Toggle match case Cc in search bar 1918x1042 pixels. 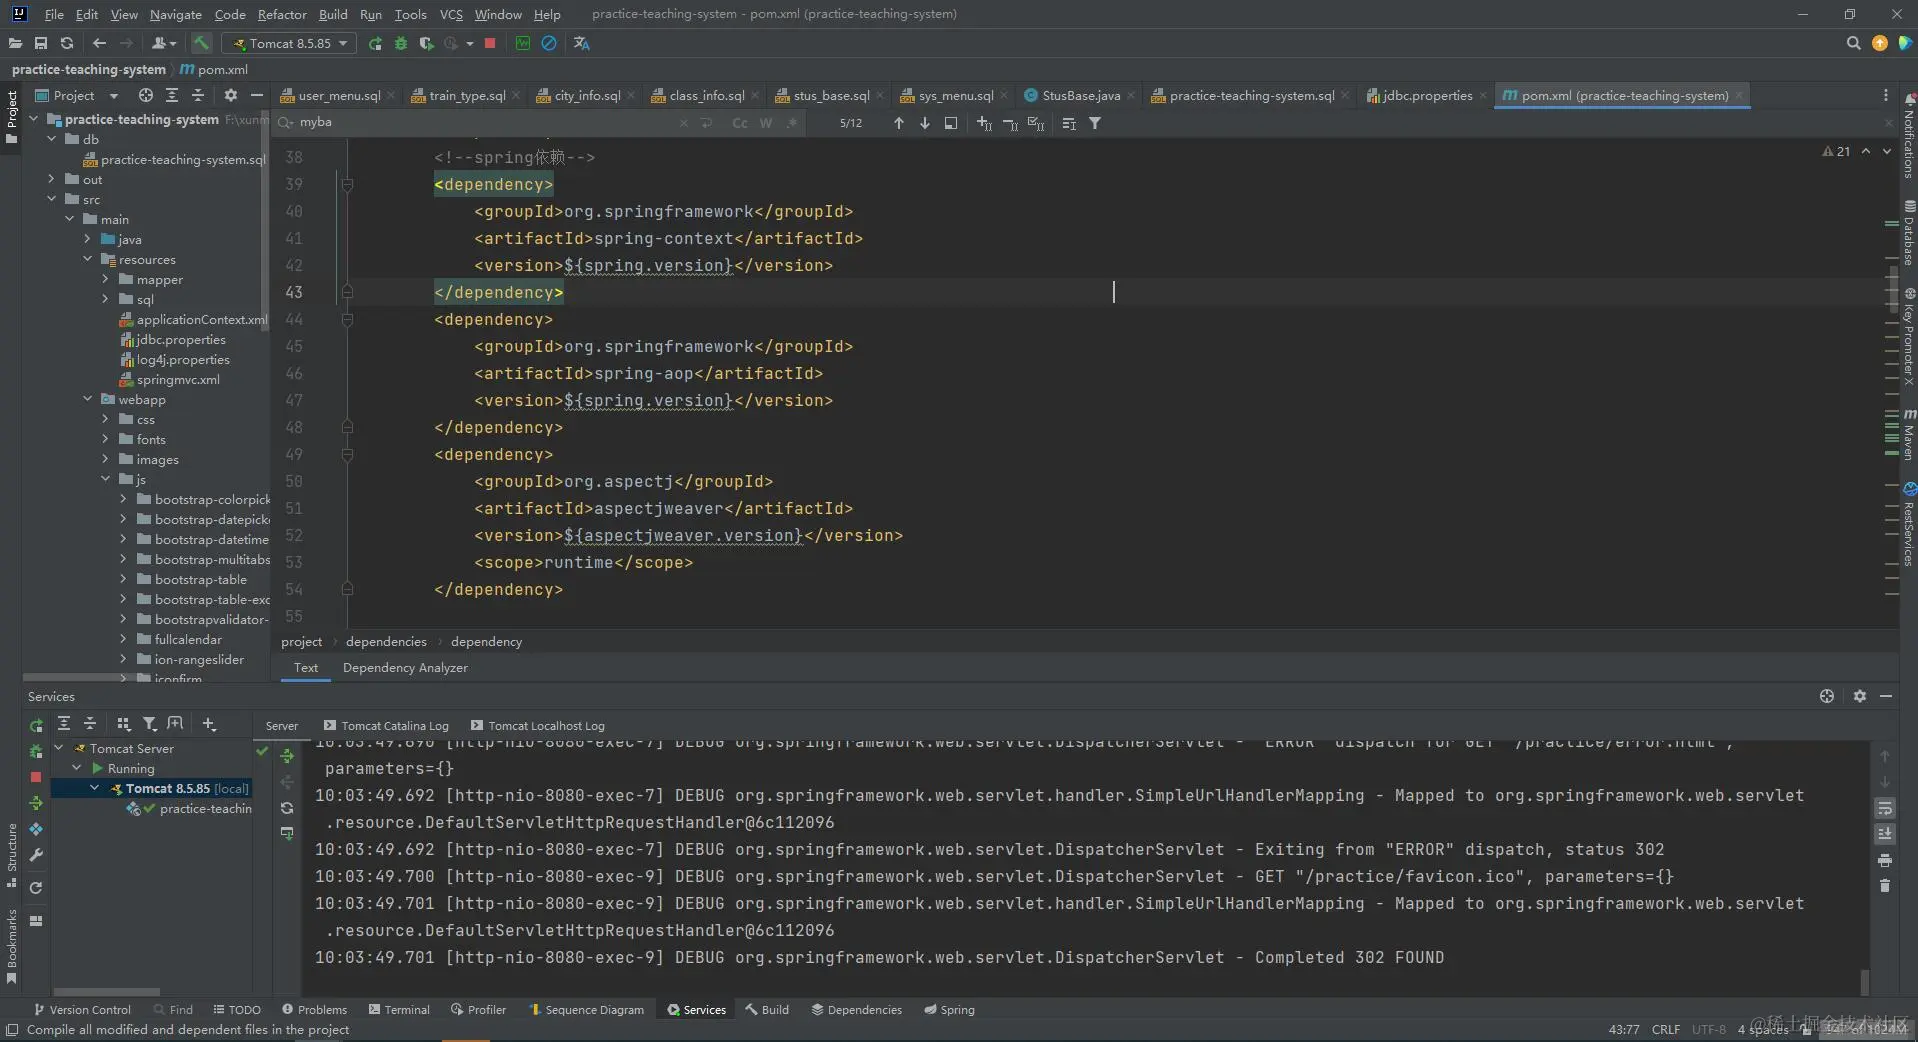(740, 123)
